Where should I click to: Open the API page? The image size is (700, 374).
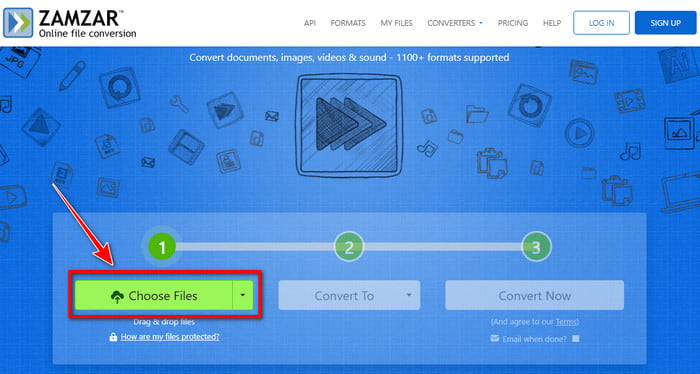click(310, 23)
